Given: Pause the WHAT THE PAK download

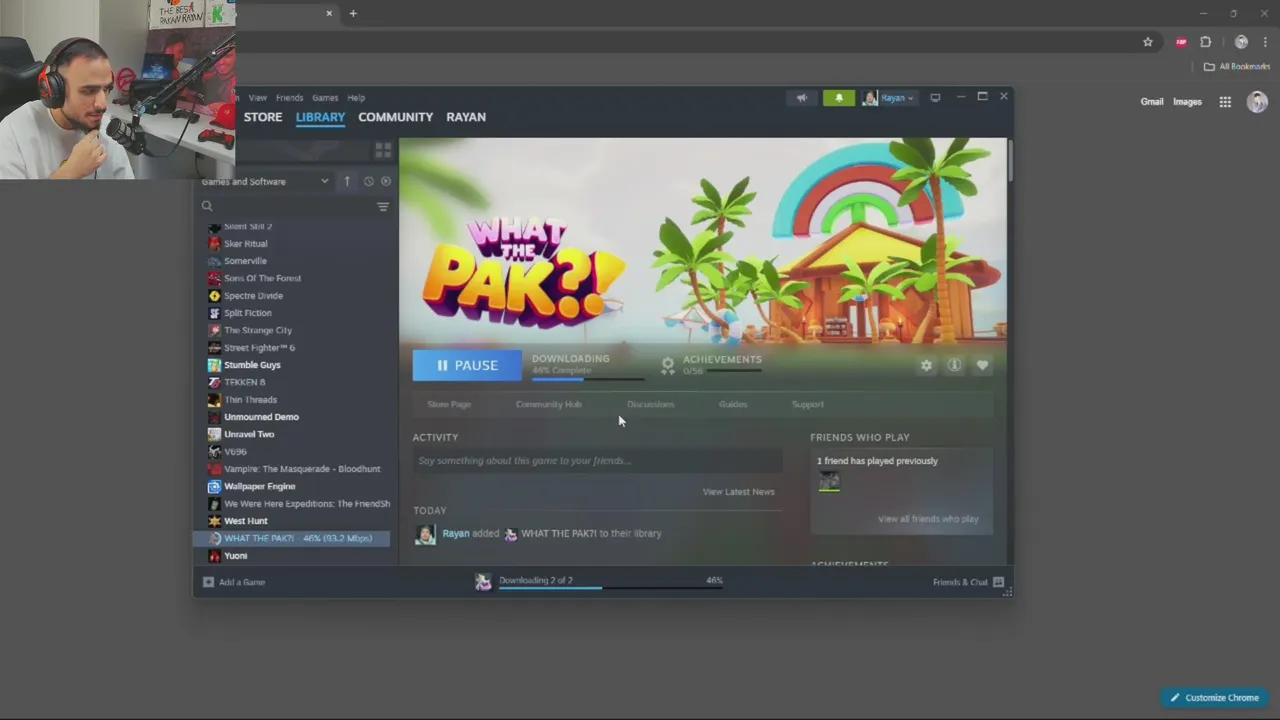Looking at the screenshot, I should point(467,365).
